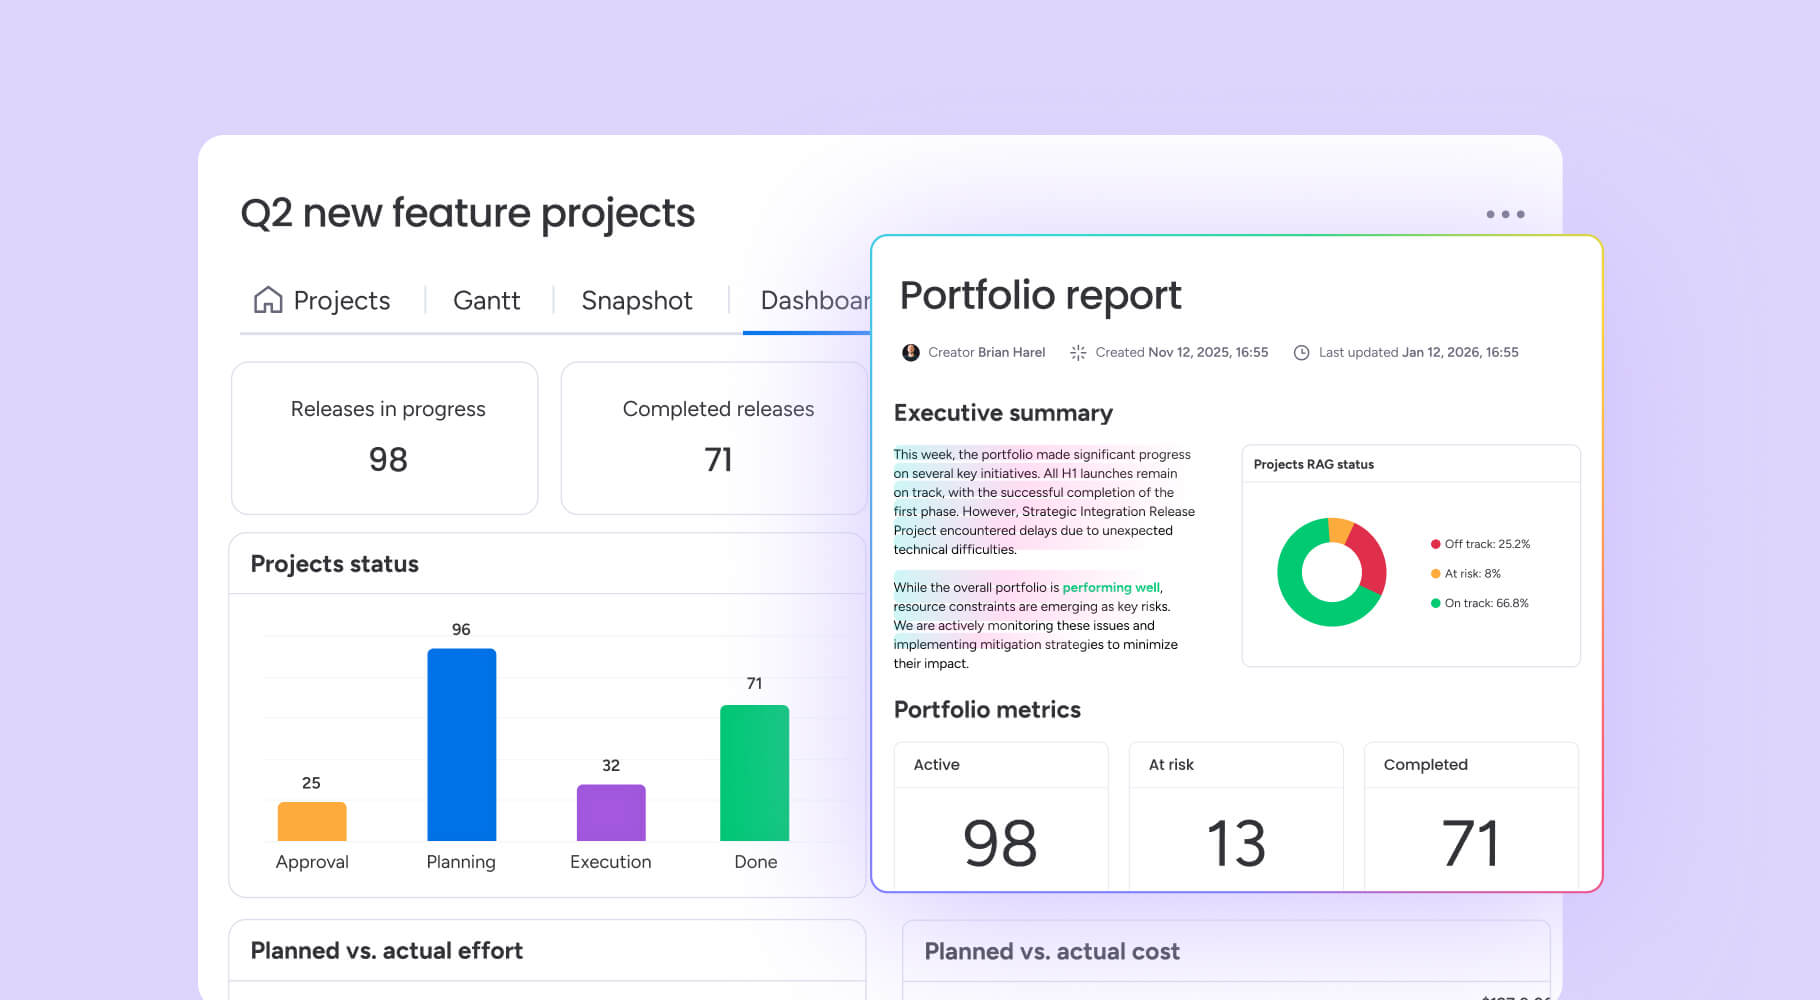1820x1000 pixels.
Task: Click the value 96 above the Planning bar
Action: (x=461, y=629)
